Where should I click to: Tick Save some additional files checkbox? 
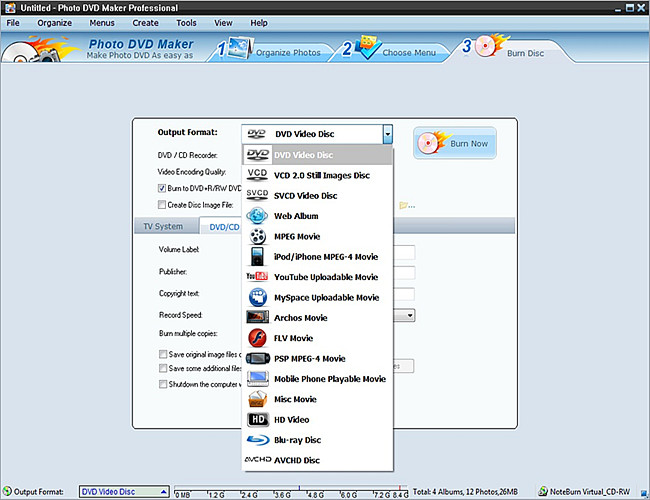(163, 368)
